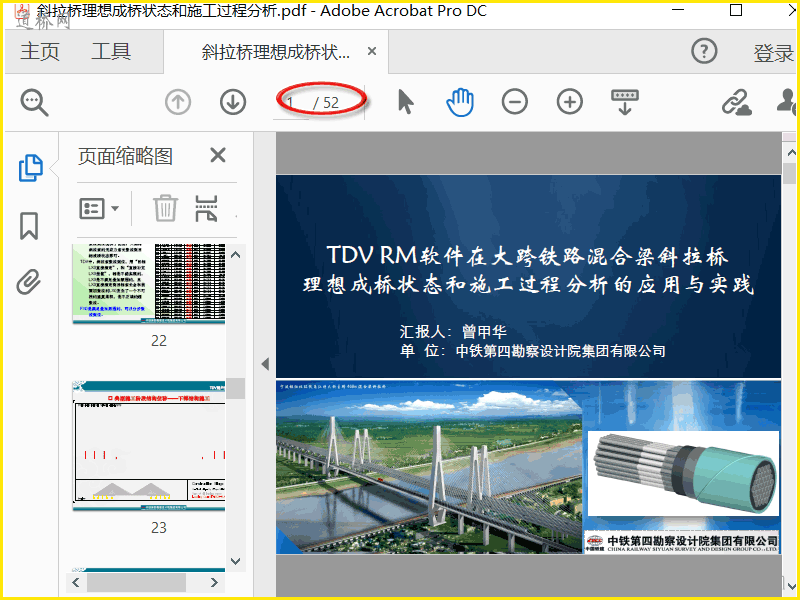The image size is (800, 600).
Task: Go to next page arrow
Action: 233,102
